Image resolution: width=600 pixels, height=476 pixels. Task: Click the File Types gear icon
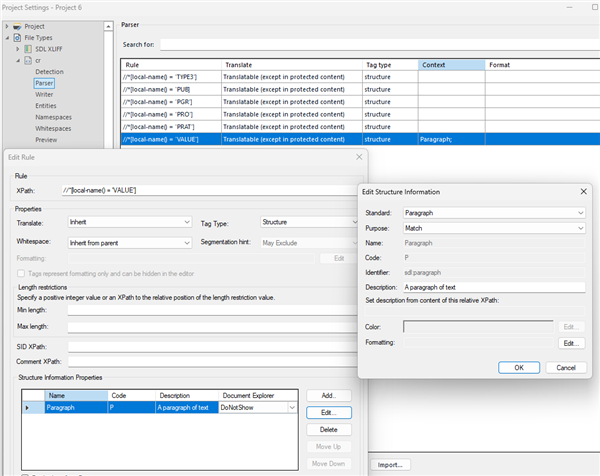17,37
